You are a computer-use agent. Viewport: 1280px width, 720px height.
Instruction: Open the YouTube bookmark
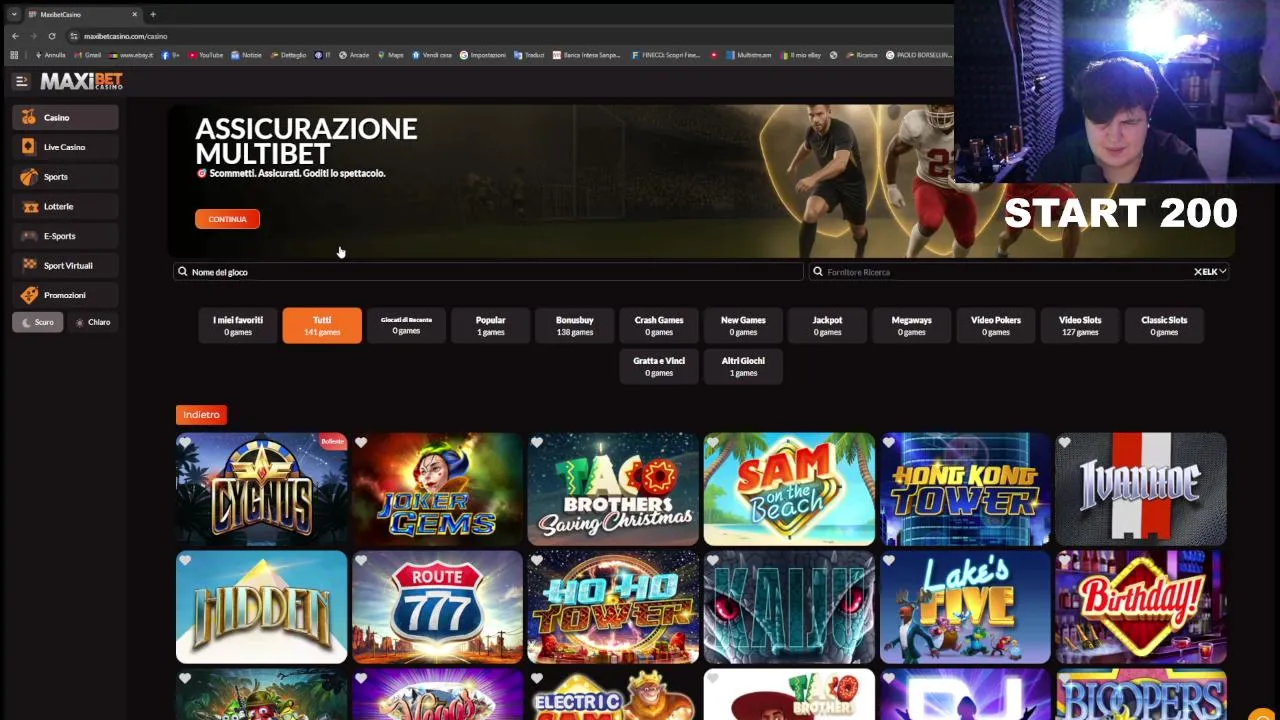click(206, 55)
